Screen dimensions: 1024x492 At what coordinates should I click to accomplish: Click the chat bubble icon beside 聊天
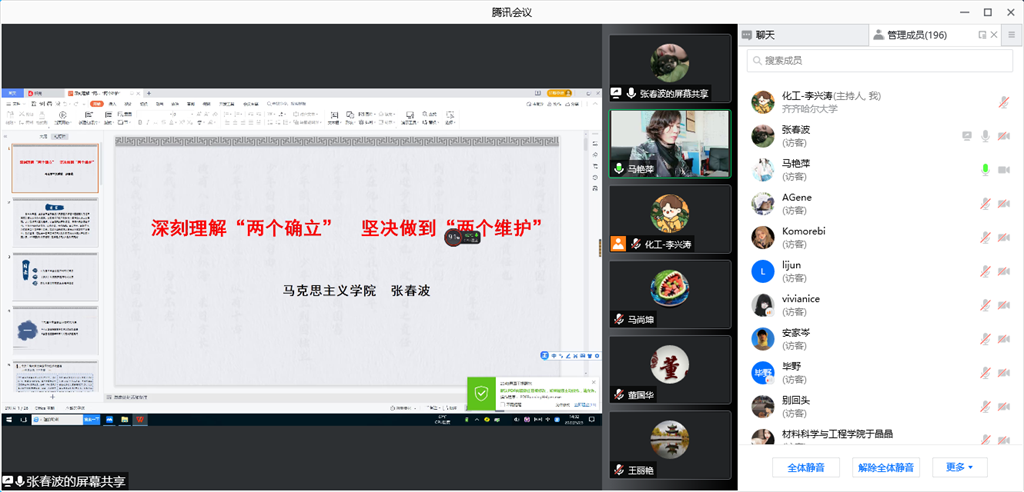[746, 35]
